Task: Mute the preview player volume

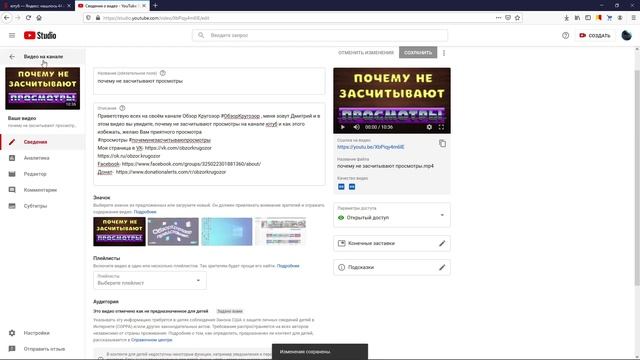Action: click(356, 127)
